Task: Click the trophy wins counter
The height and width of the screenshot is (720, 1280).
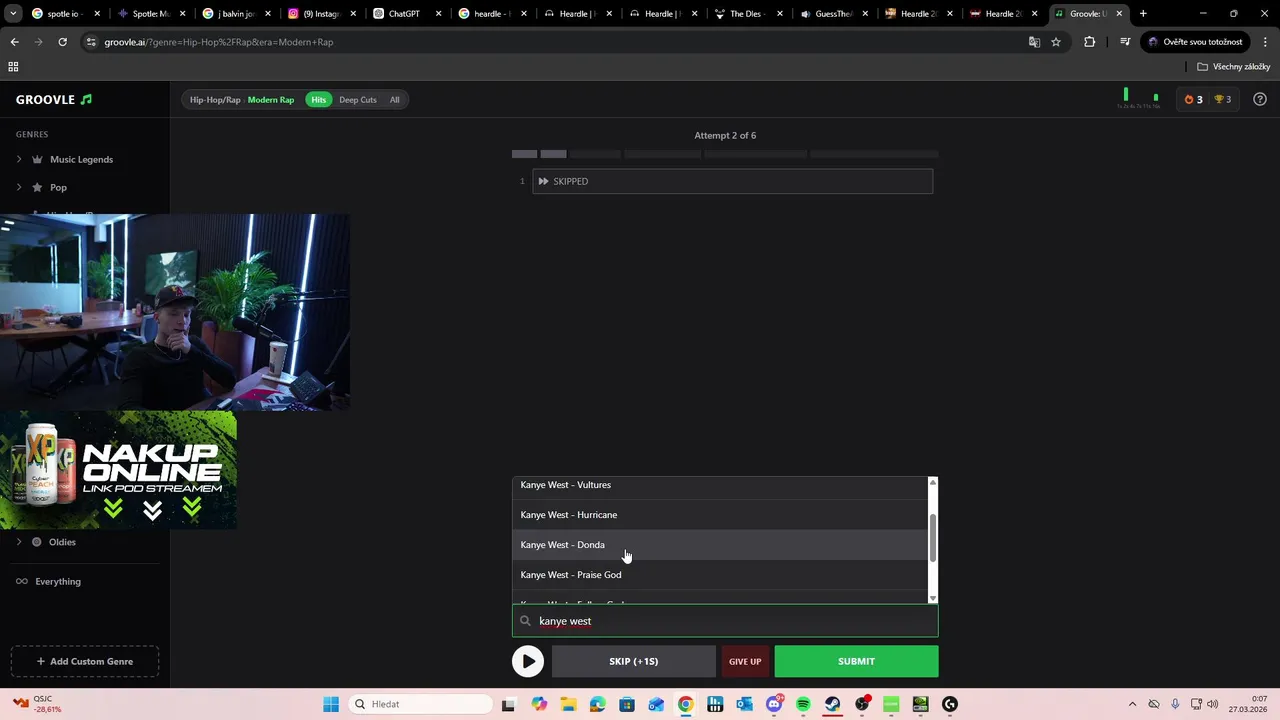Action: 1222,99
